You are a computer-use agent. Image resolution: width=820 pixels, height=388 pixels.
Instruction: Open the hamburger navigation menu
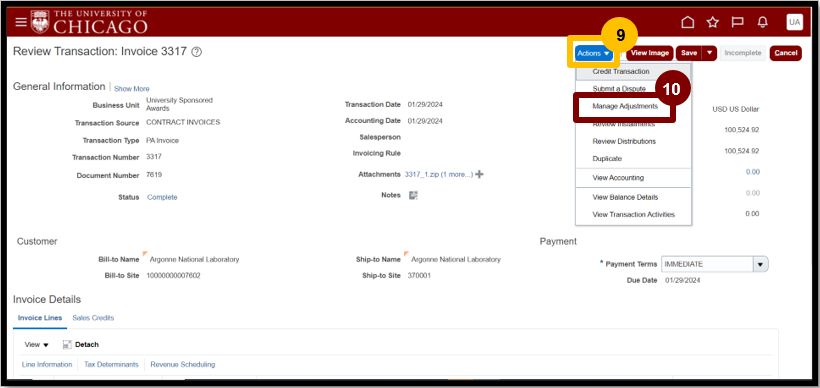(20, 22)
